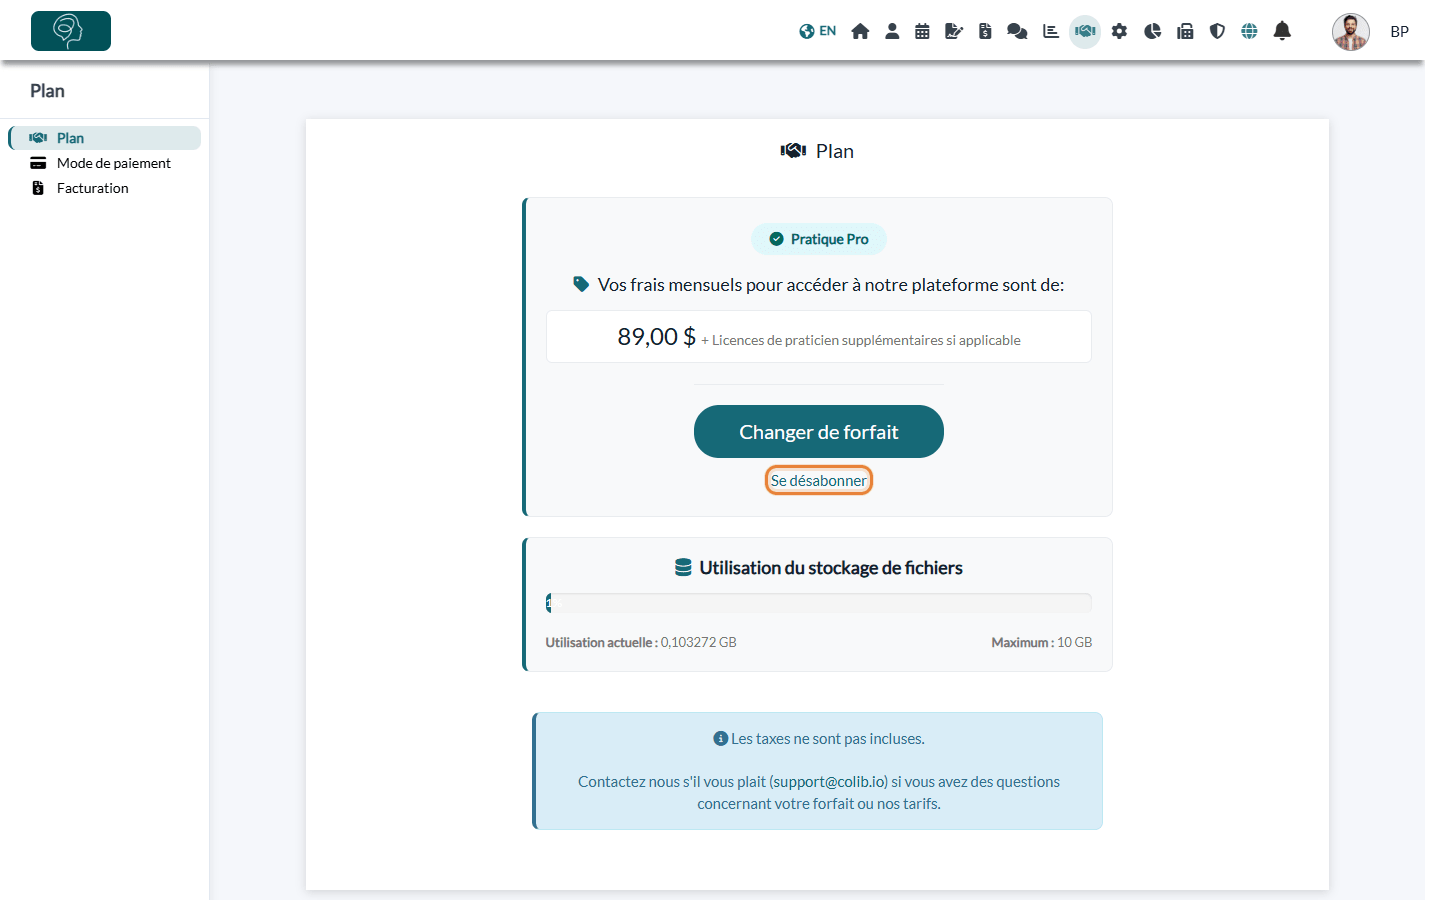The height and width of the screenshot is (900, 1440).
Task: Click the 89,00 $ monthly price
Action: click(x=656, y=337)
